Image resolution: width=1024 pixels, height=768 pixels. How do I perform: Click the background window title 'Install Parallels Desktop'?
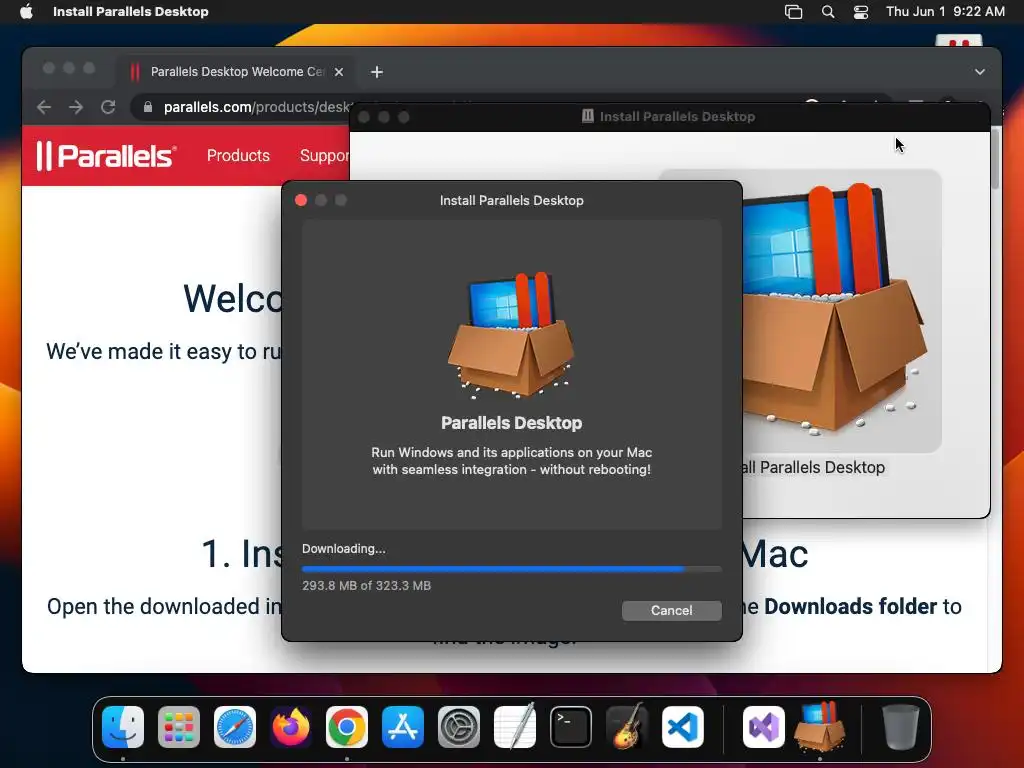click(x=677, y=117)
